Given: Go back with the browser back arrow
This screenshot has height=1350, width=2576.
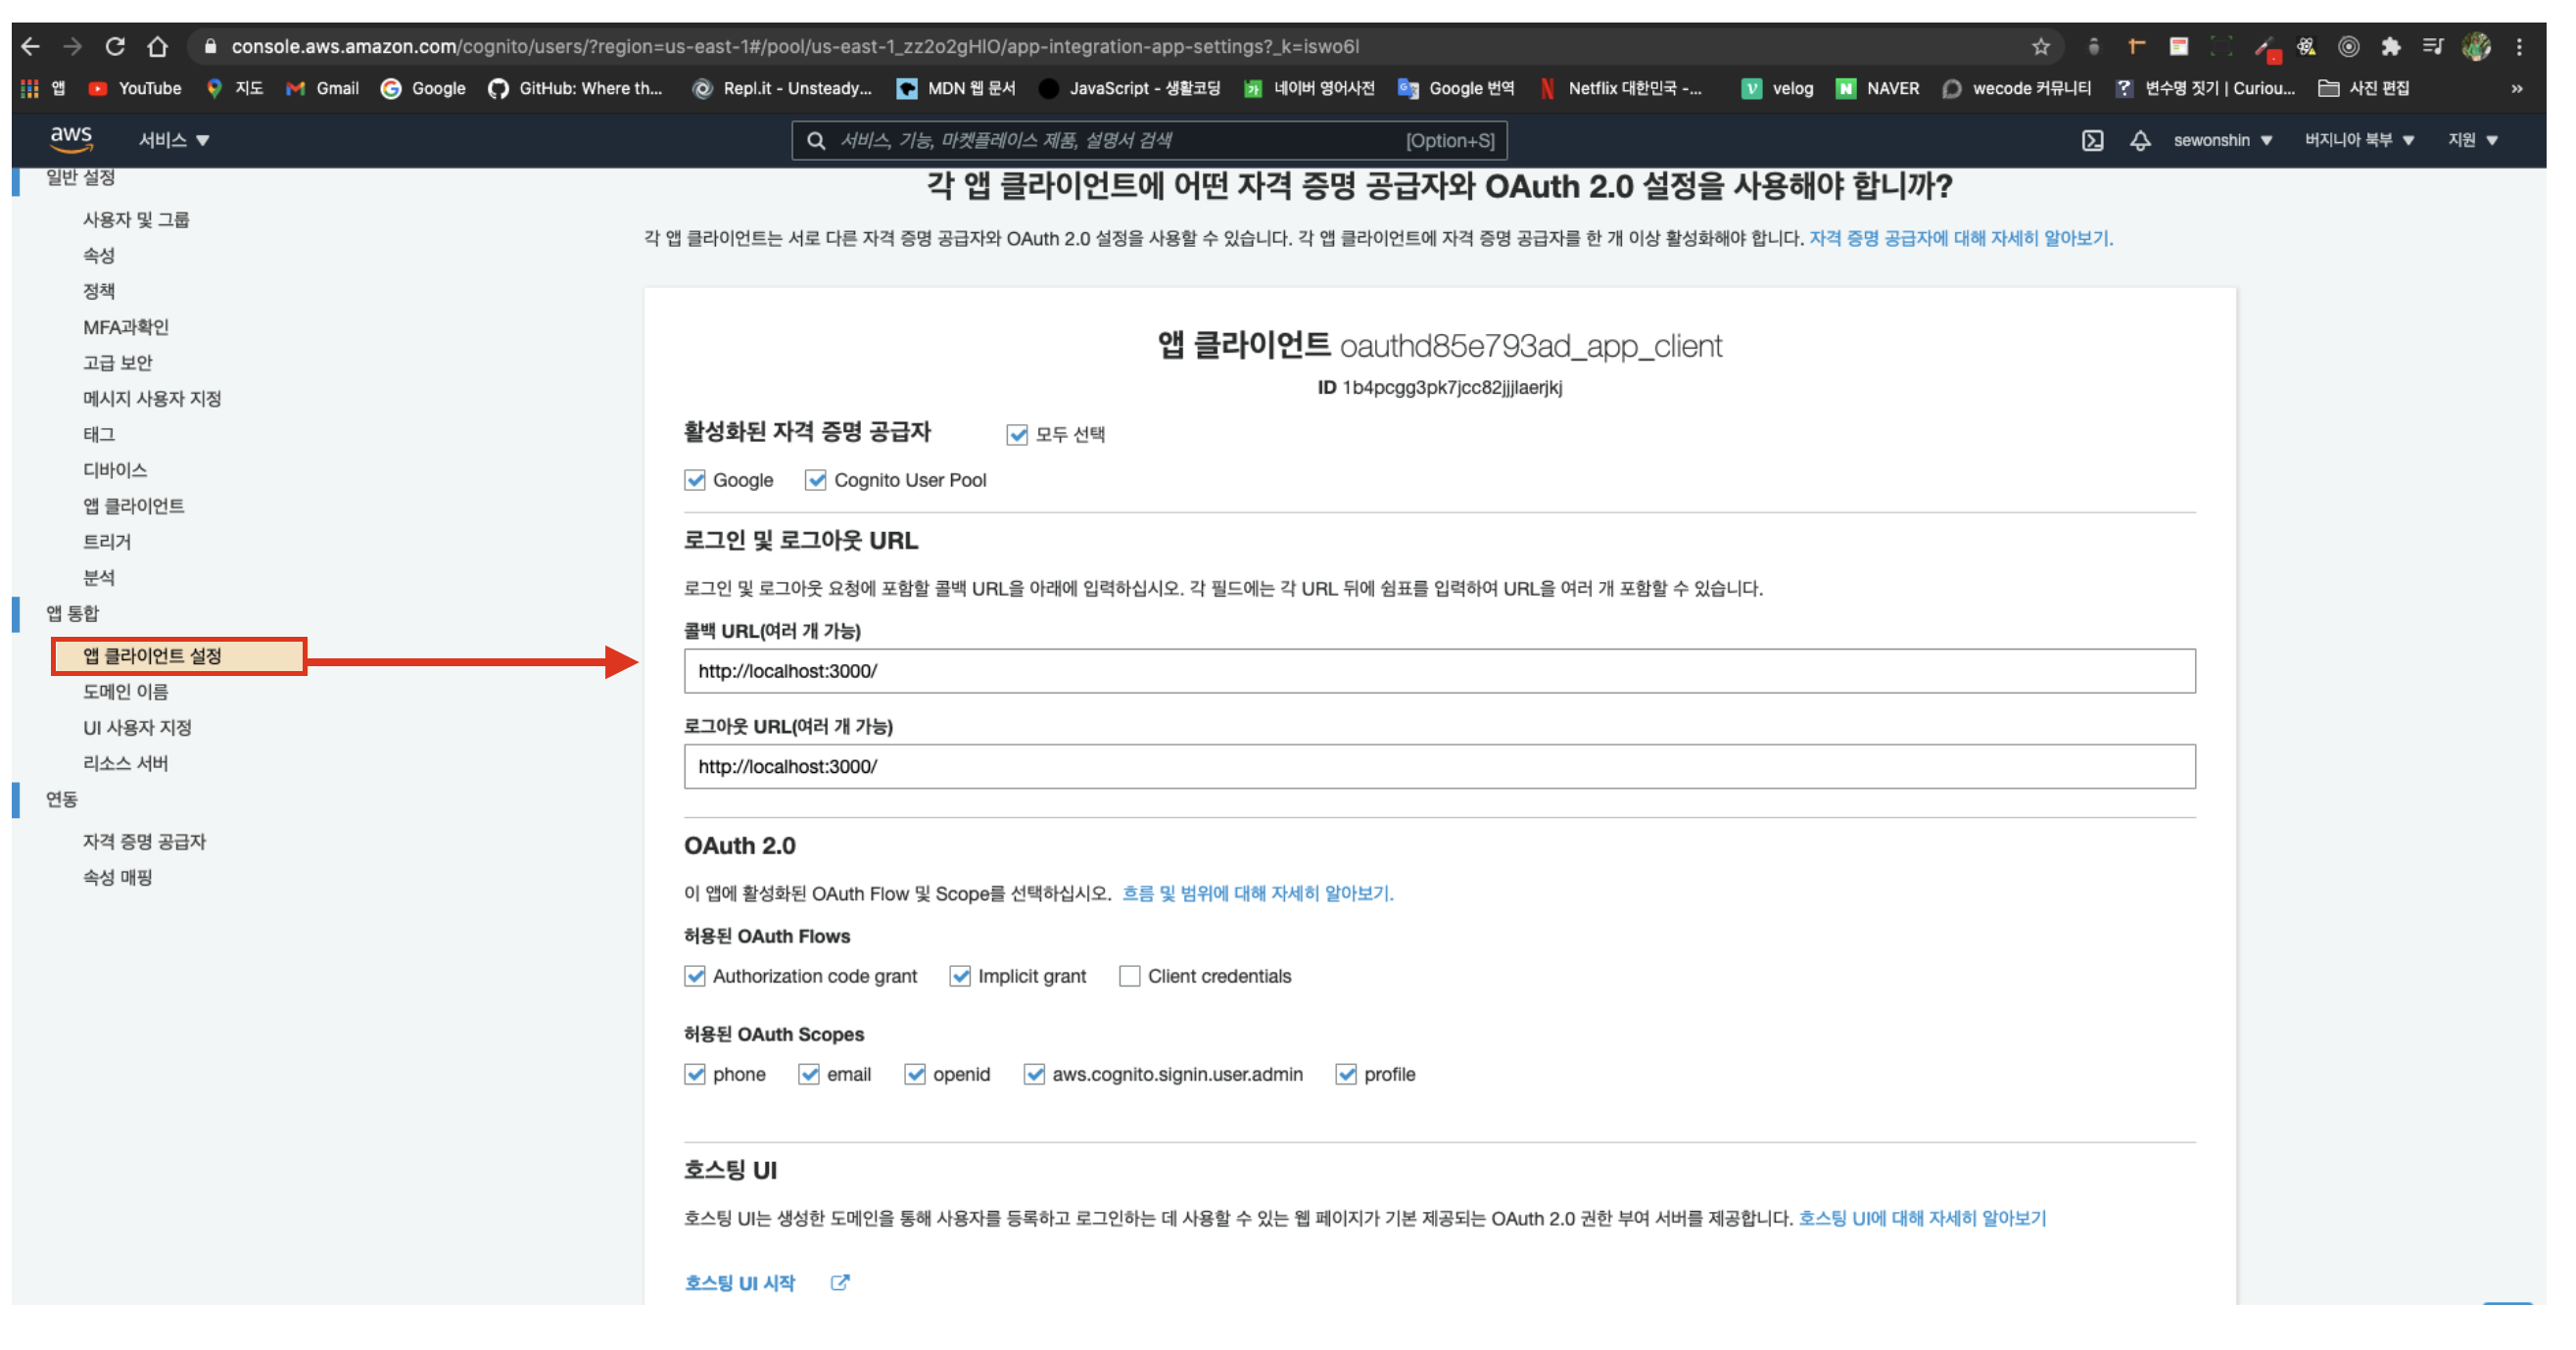Looking at the screenshot, I should tap(30, 46).
